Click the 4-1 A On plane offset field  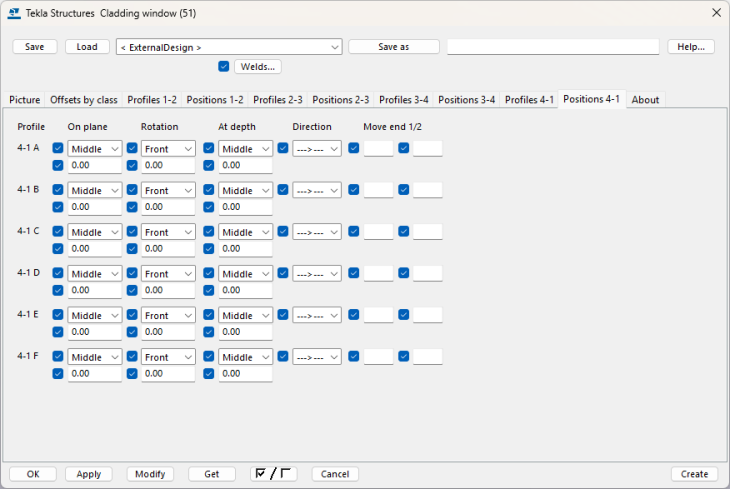click(94, 166)
